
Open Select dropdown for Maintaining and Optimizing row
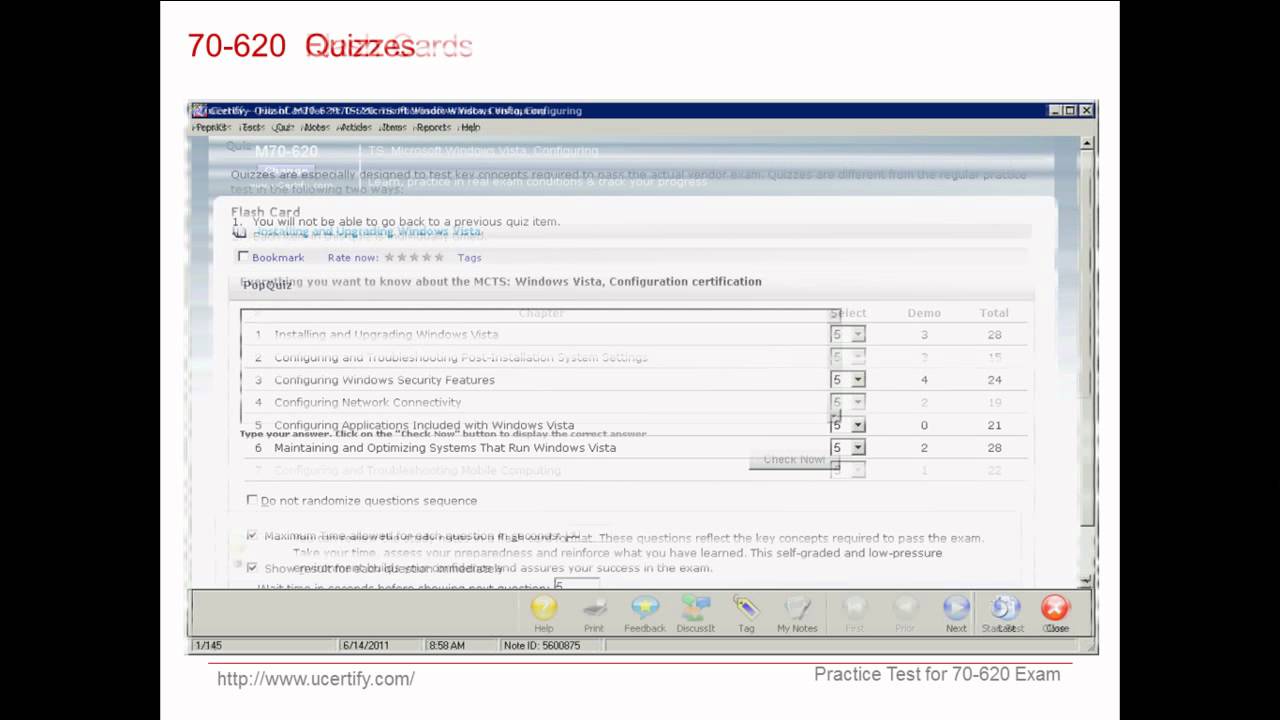[x=848, y=448]
